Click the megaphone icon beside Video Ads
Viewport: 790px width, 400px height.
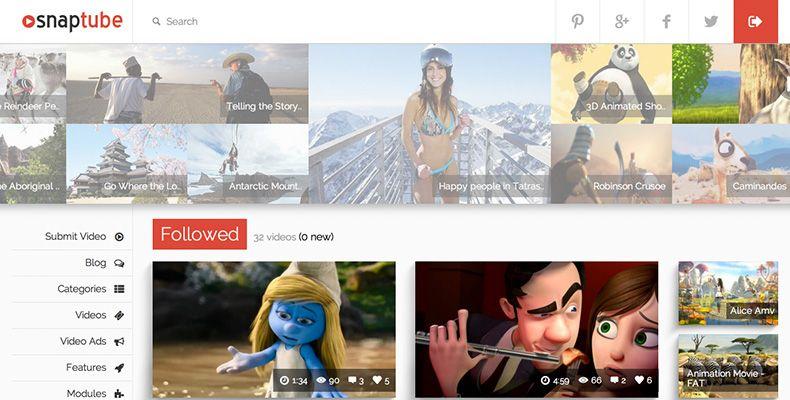point(119,342)
